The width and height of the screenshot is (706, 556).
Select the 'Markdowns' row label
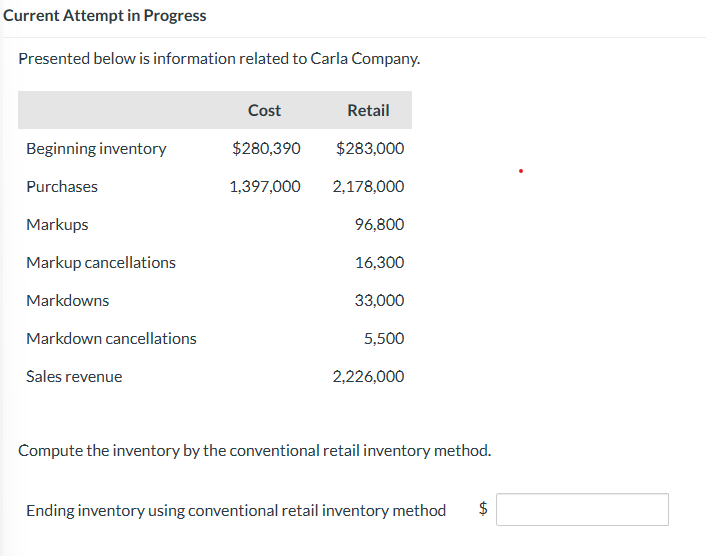[68, 300]
